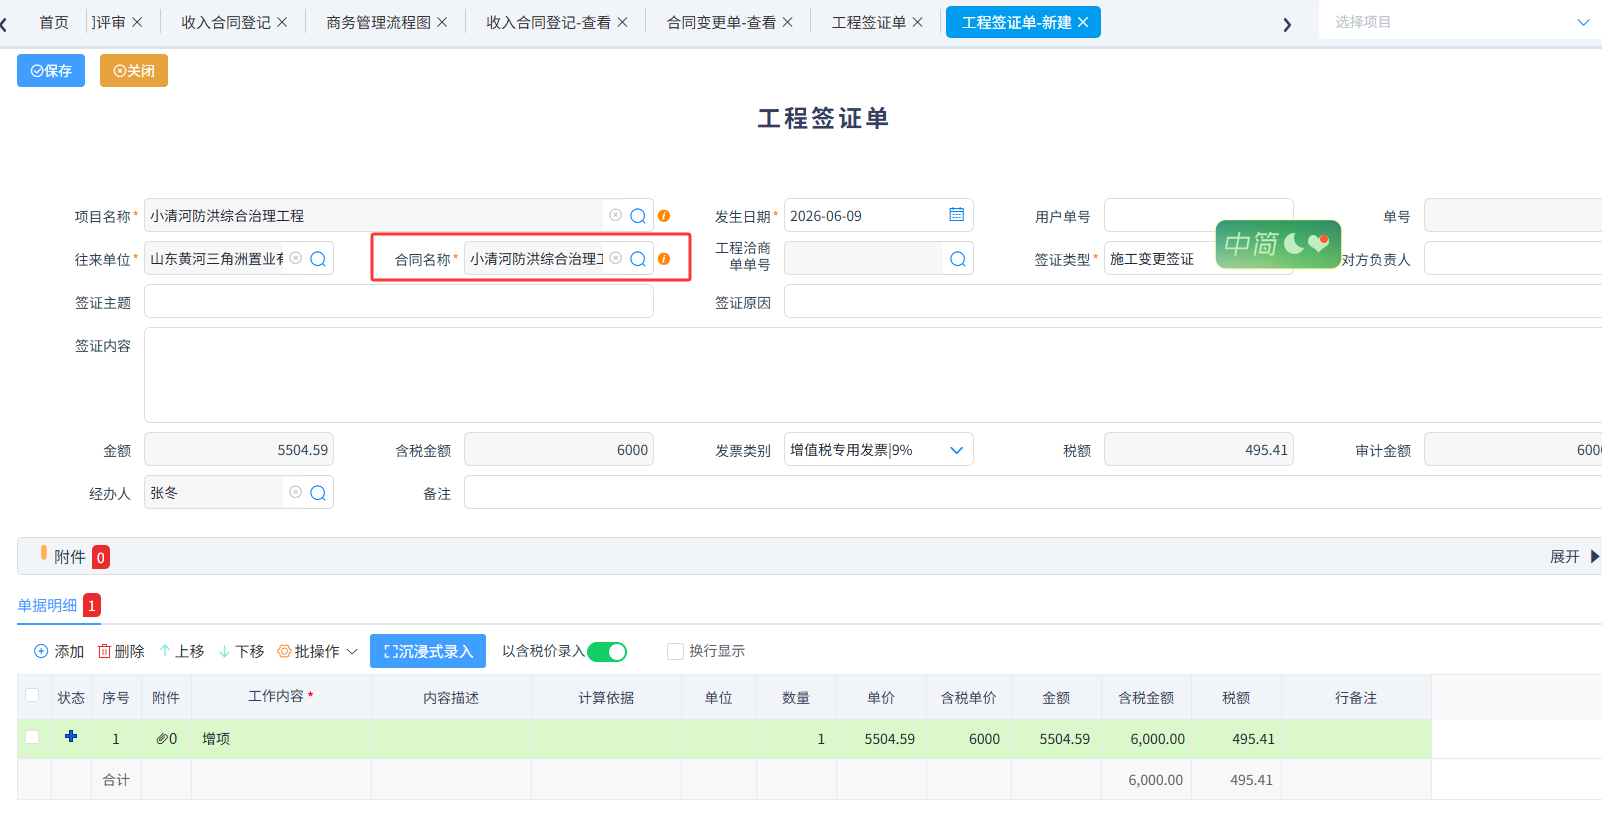Open the 批操作 dropdown menu

pyautogui.click(x=317, y=652)
